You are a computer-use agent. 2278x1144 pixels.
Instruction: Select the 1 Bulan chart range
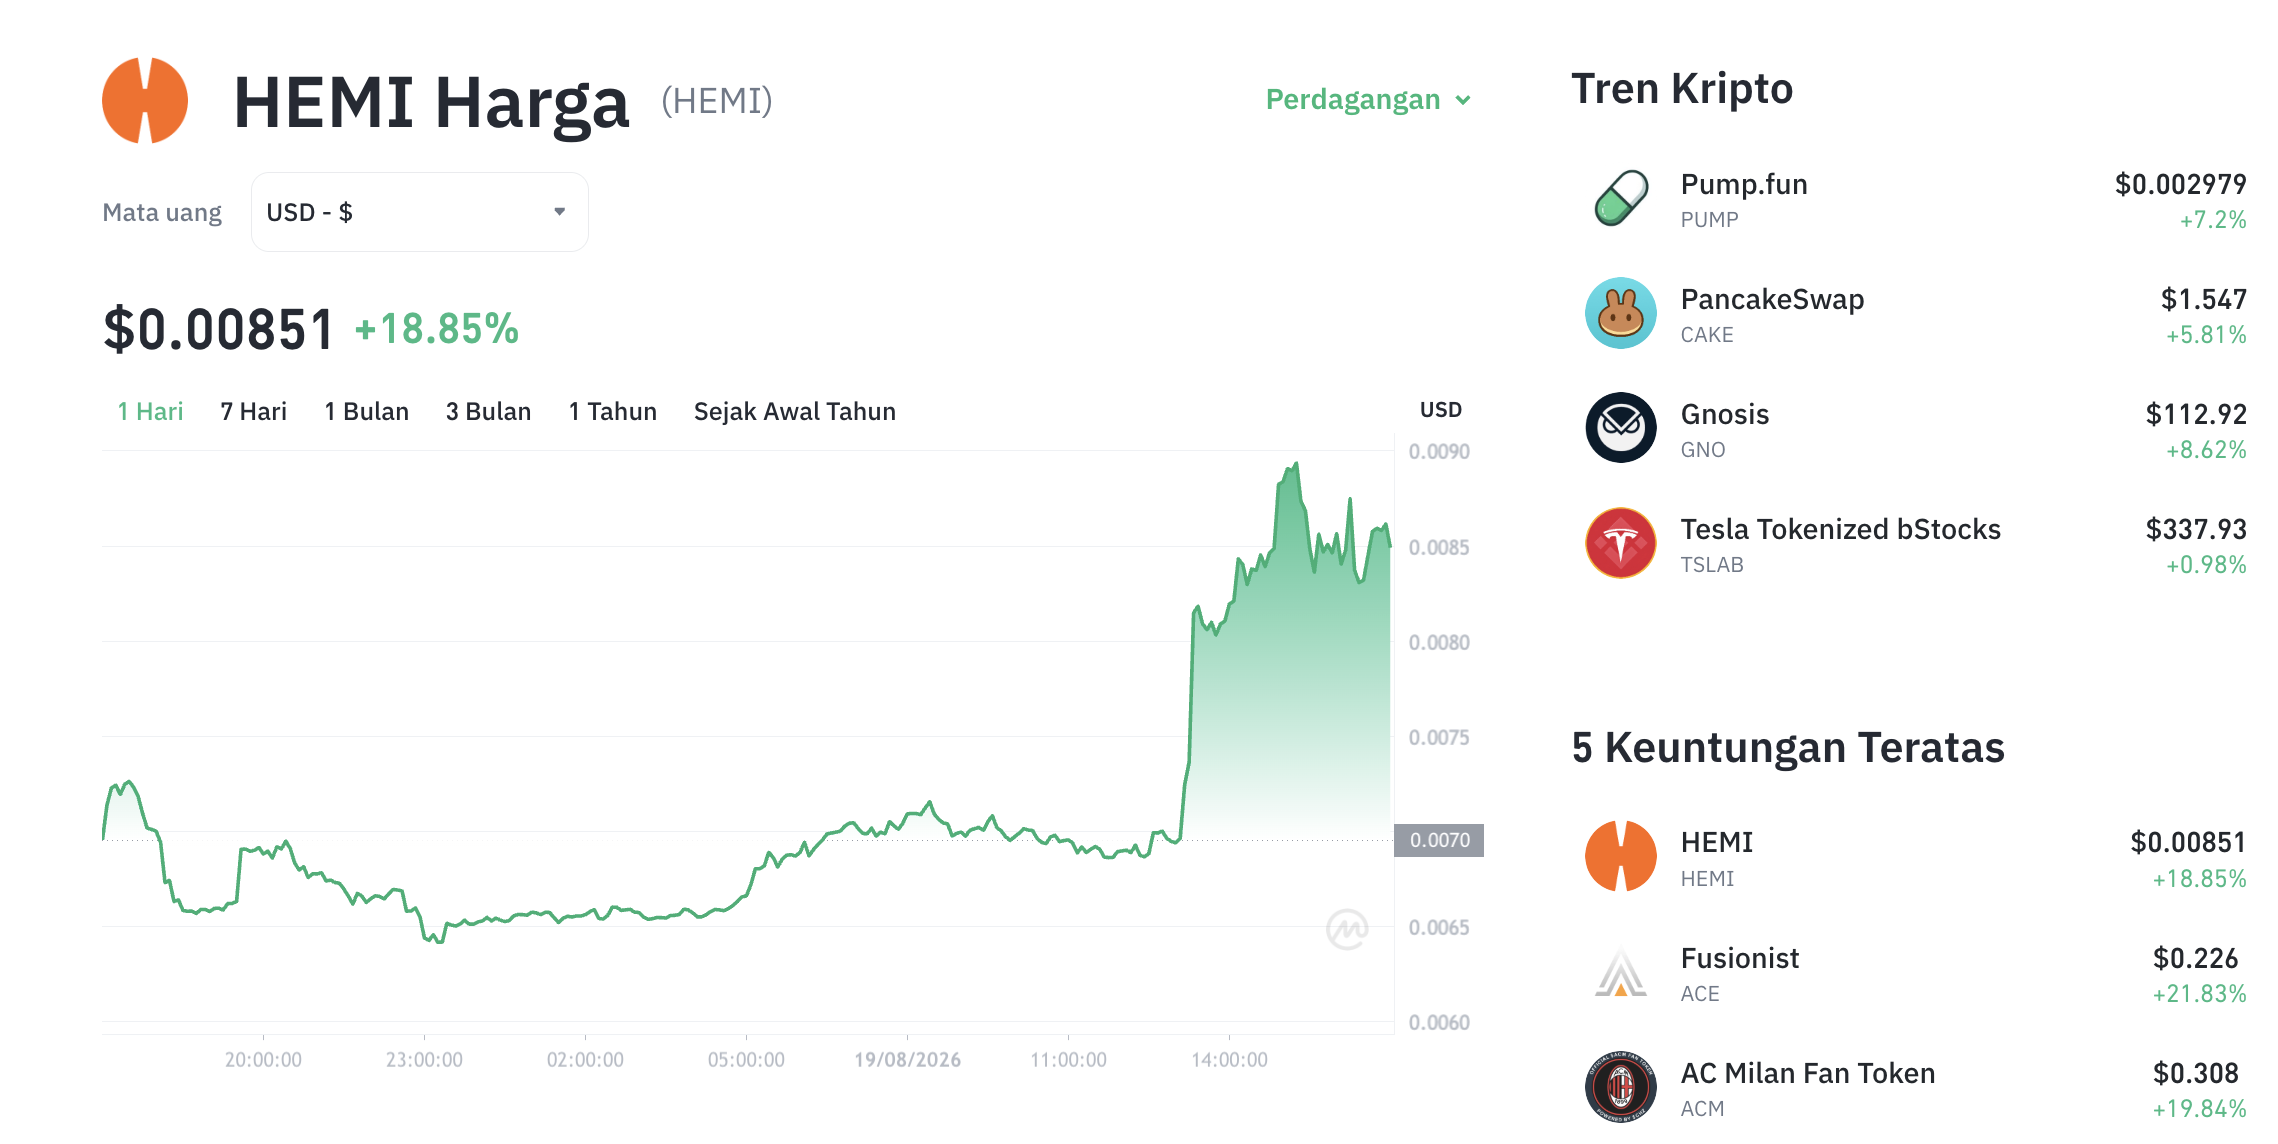366,412
